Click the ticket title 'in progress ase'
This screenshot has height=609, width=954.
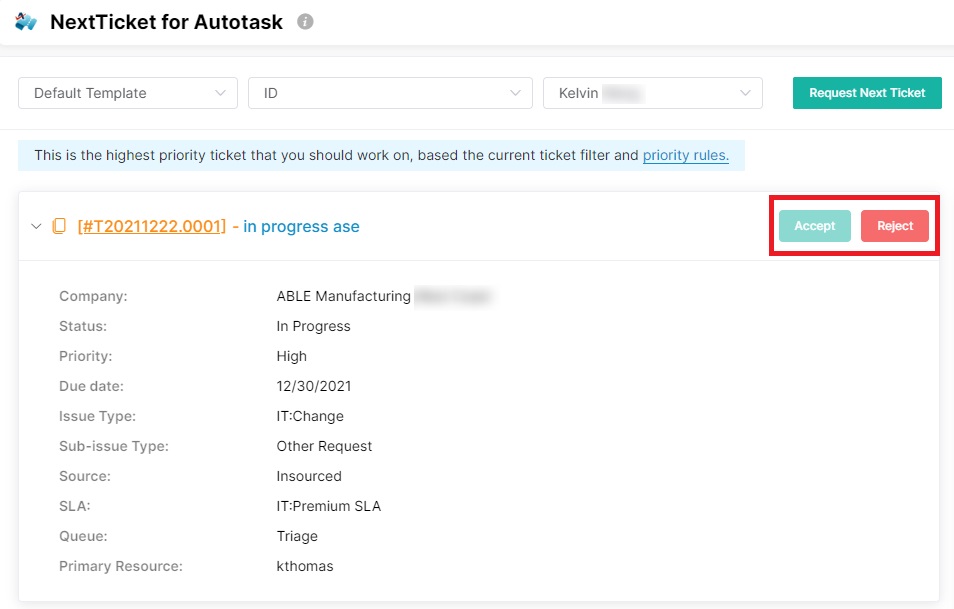pos(301,226)
